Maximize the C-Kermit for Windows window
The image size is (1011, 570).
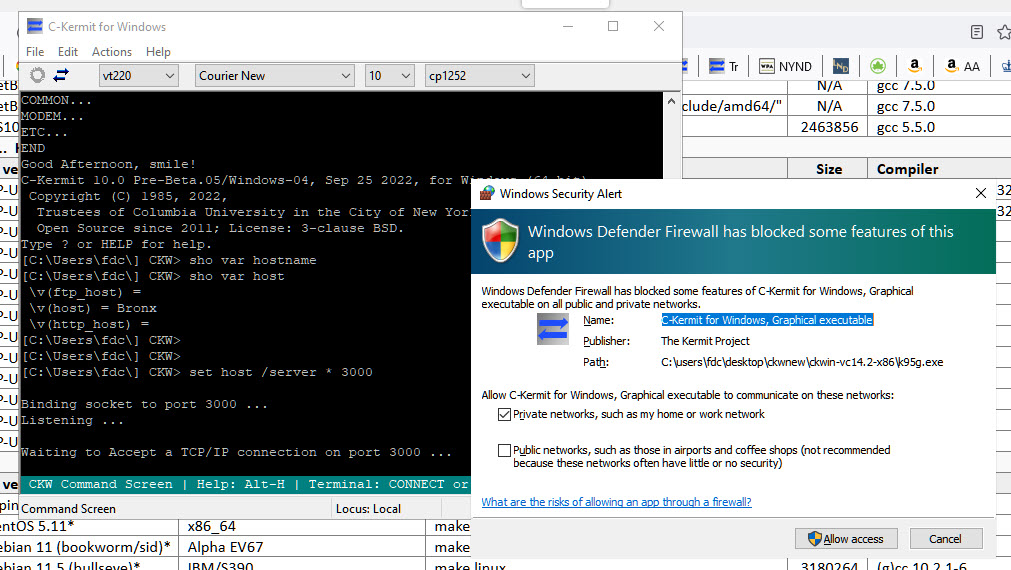tap(613, 26)
